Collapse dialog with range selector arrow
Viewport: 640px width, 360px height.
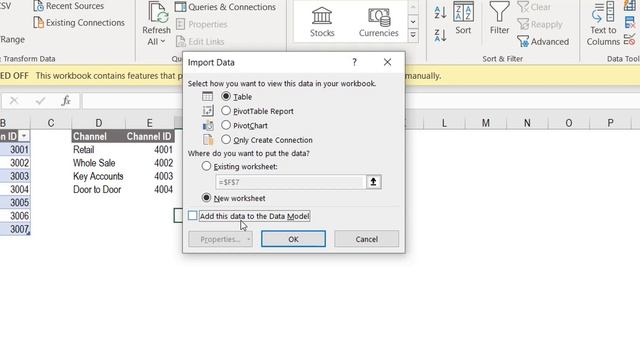pos(373,182)
